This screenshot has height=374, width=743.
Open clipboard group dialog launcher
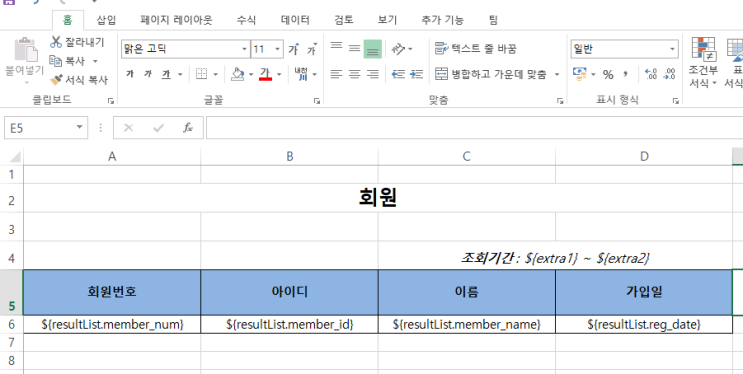coord(110,100)
